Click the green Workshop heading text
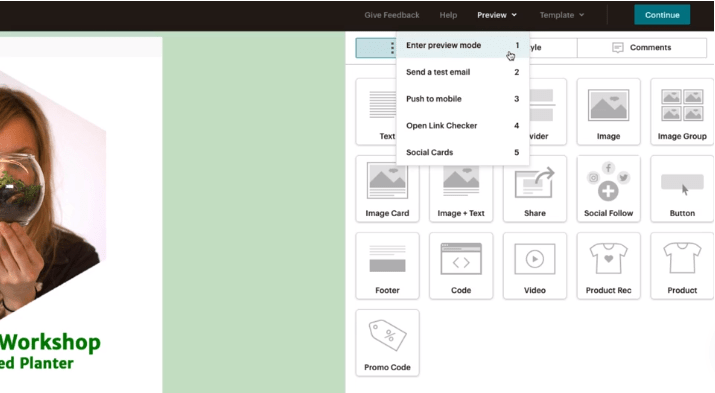Viewport: 715px width, 393px height. click(x=50, y=342)
